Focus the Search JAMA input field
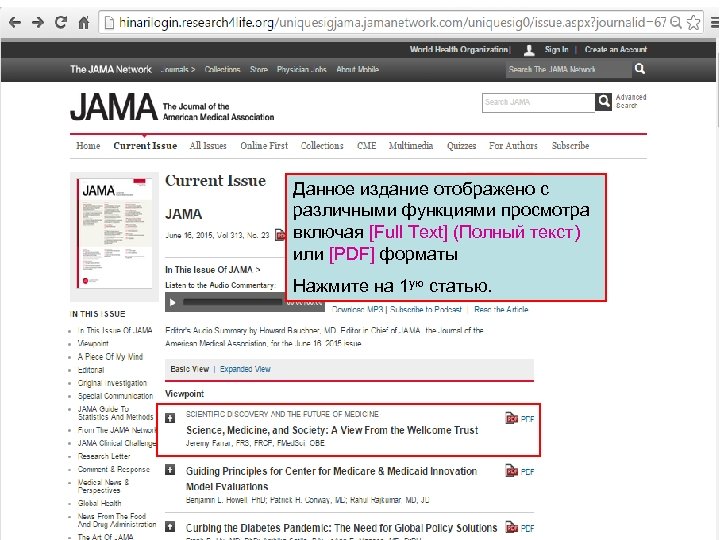Image resolution: width=720 pixels, height=540 pixels. (x=538, y=102)
